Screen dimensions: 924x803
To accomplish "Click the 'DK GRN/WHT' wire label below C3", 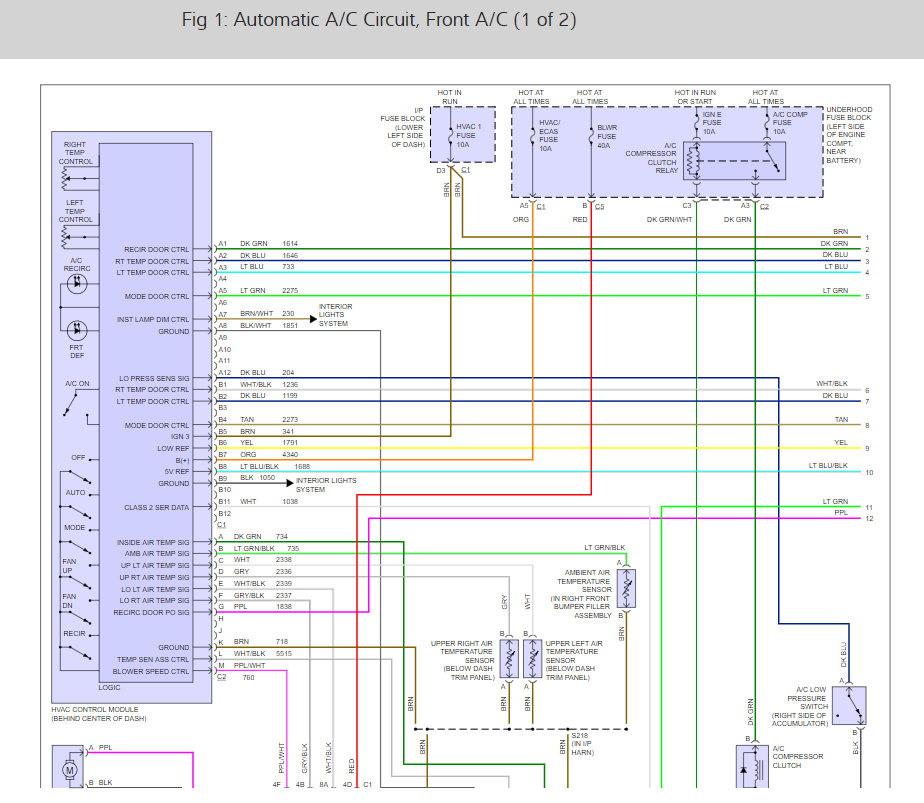I will point(669,219).
